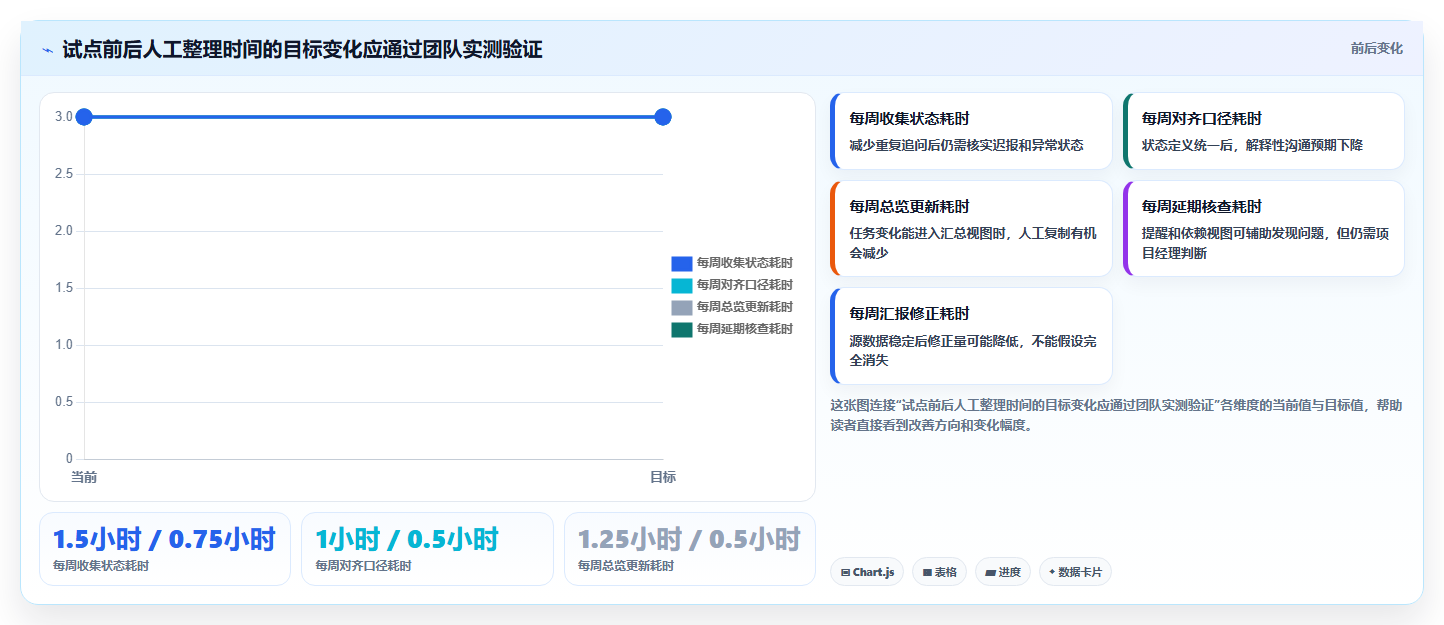Click the 3.0 y-axis value
The image size is (1444, 625).
[x=64, y=117]
